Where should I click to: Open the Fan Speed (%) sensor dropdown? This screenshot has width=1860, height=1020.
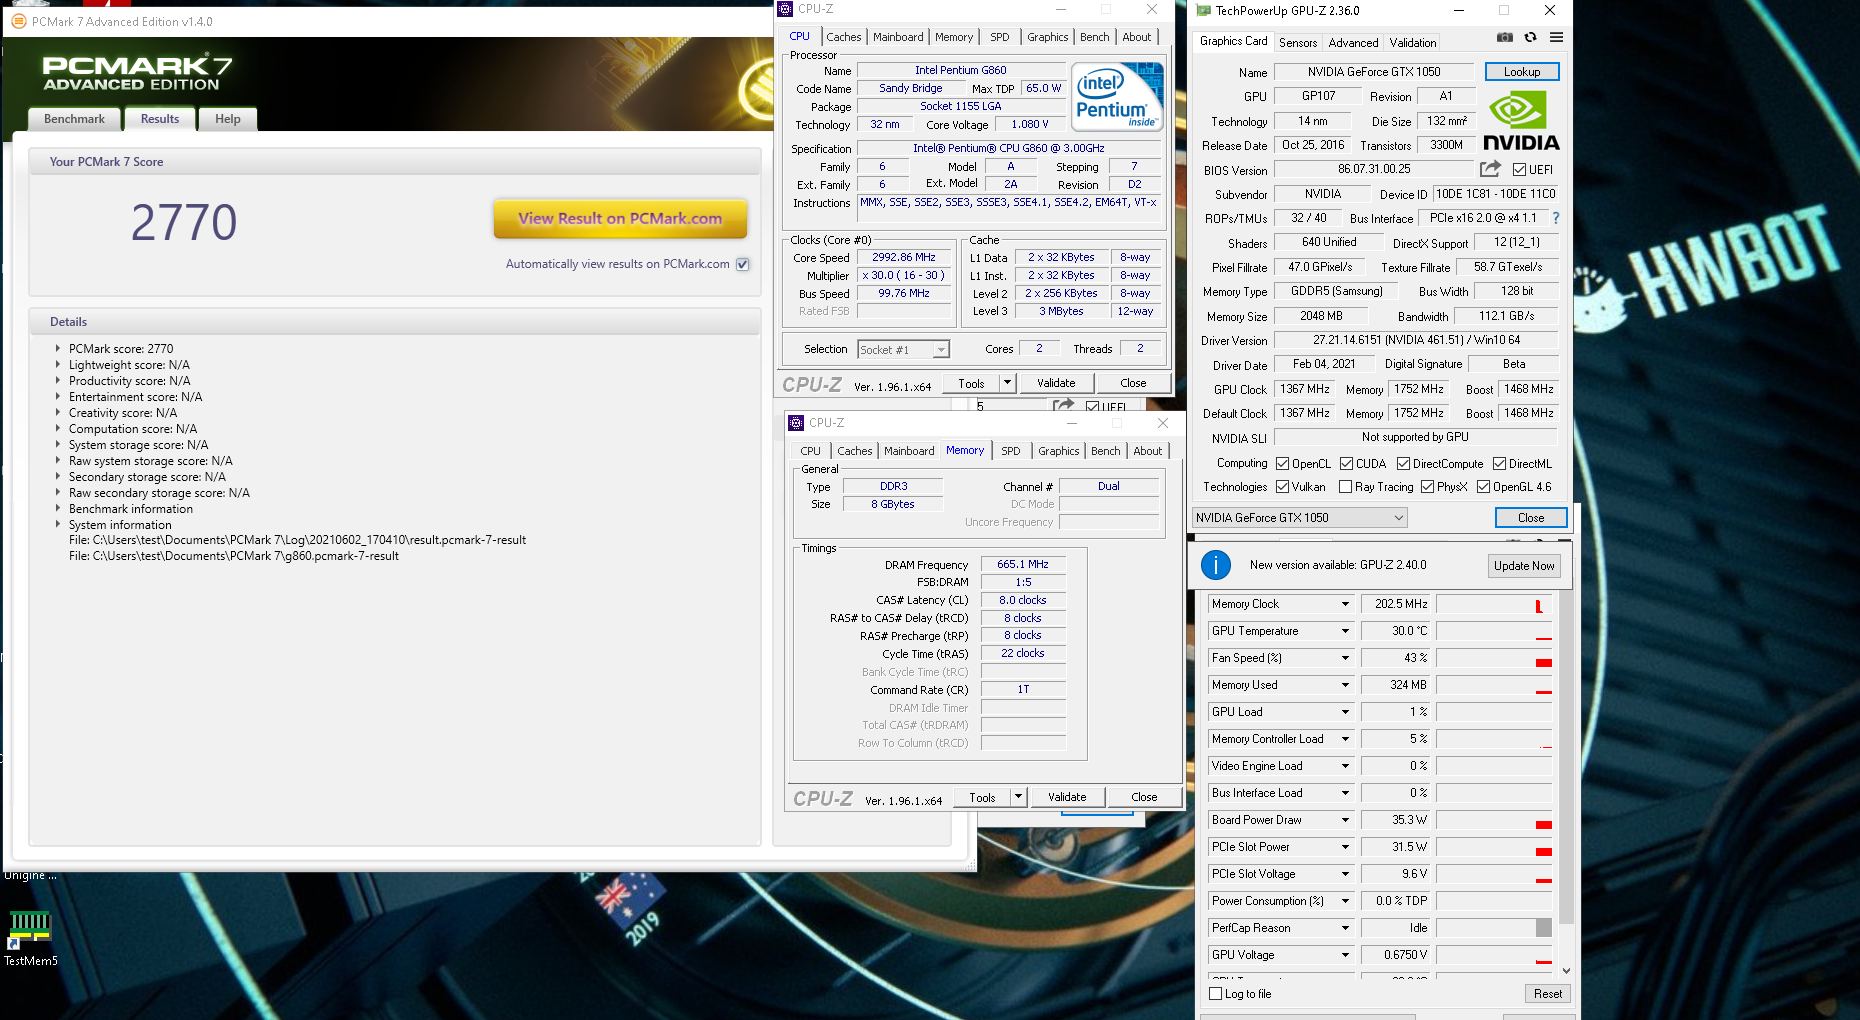tap(1345, 658)
